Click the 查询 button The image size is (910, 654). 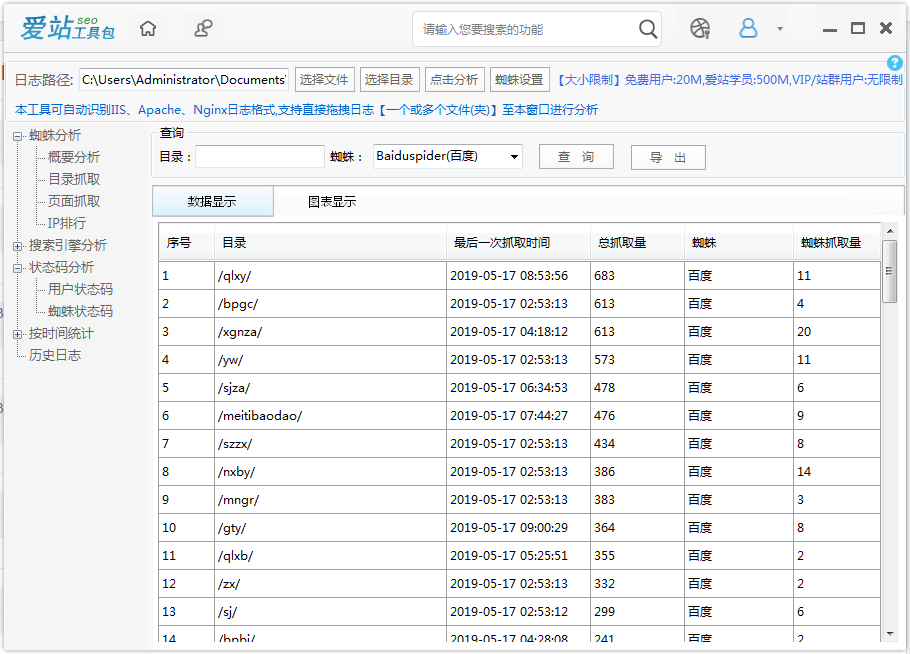click(x=576, y=157)
